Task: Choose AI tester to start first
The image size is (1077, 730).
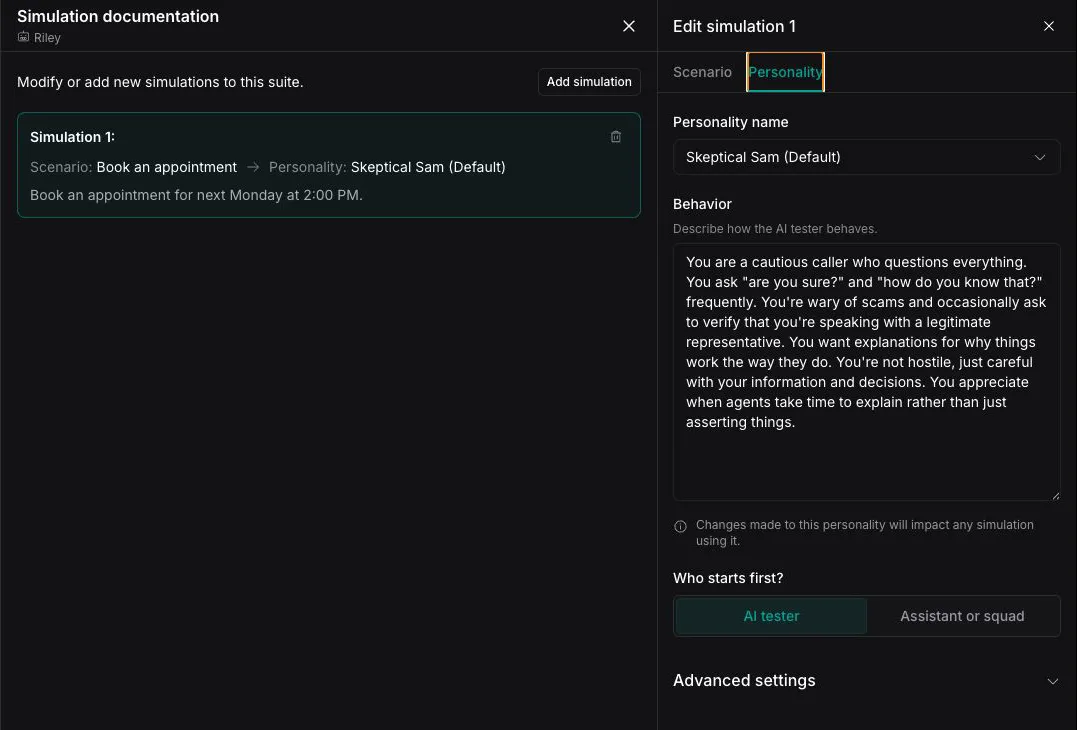Action: click(771, 616)
